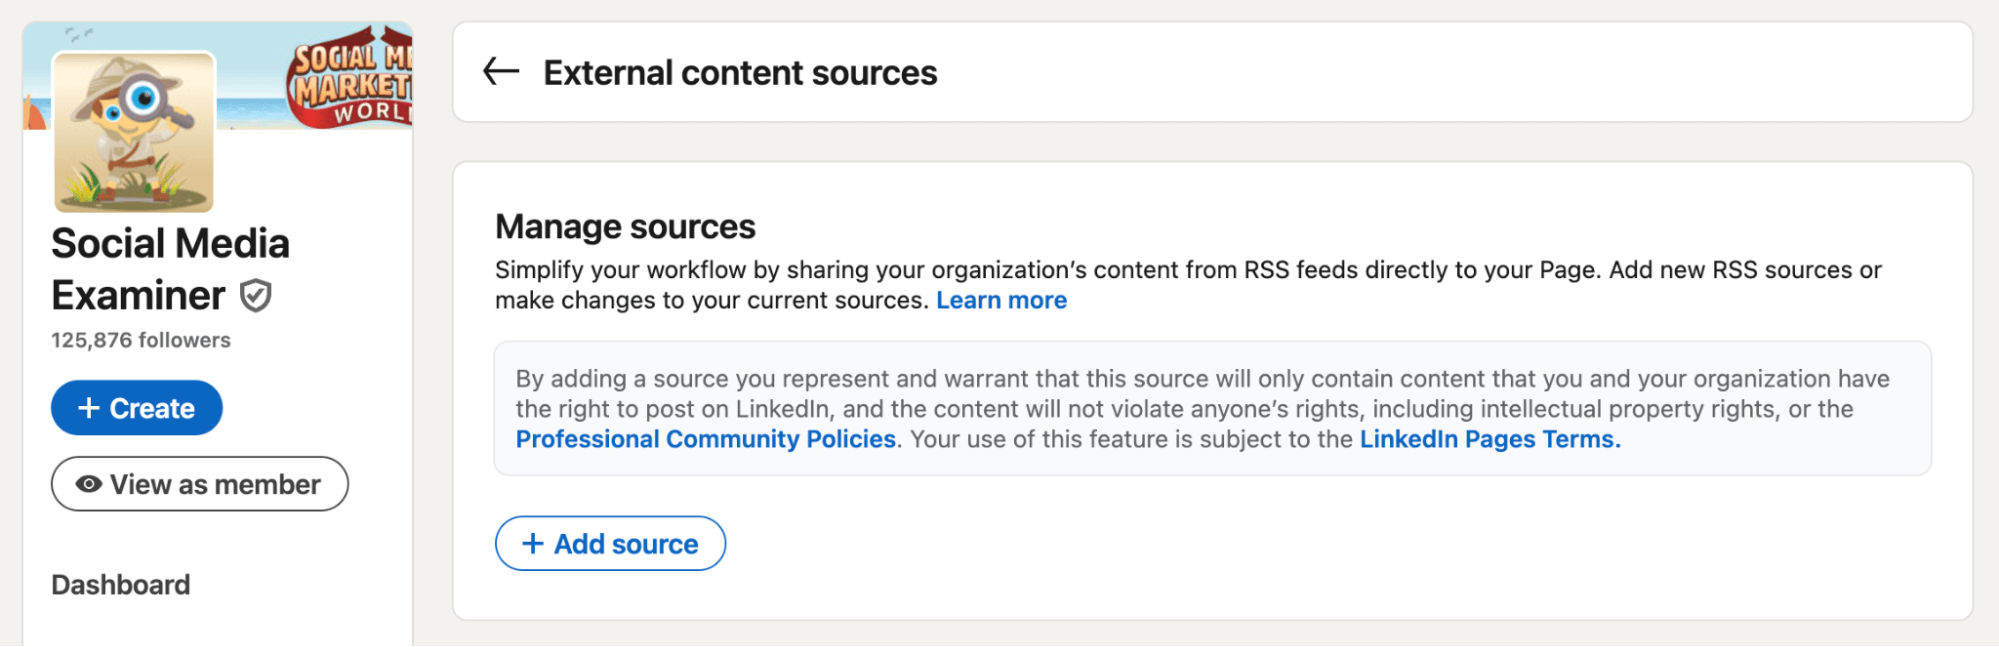Select Dashboard in the sidebar
1999x647 pixels.
(x=121, y=585)
